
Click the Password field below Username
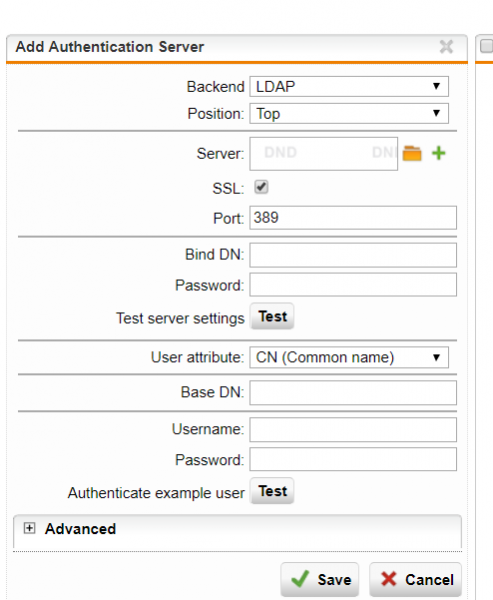click(x=353, y=459)
